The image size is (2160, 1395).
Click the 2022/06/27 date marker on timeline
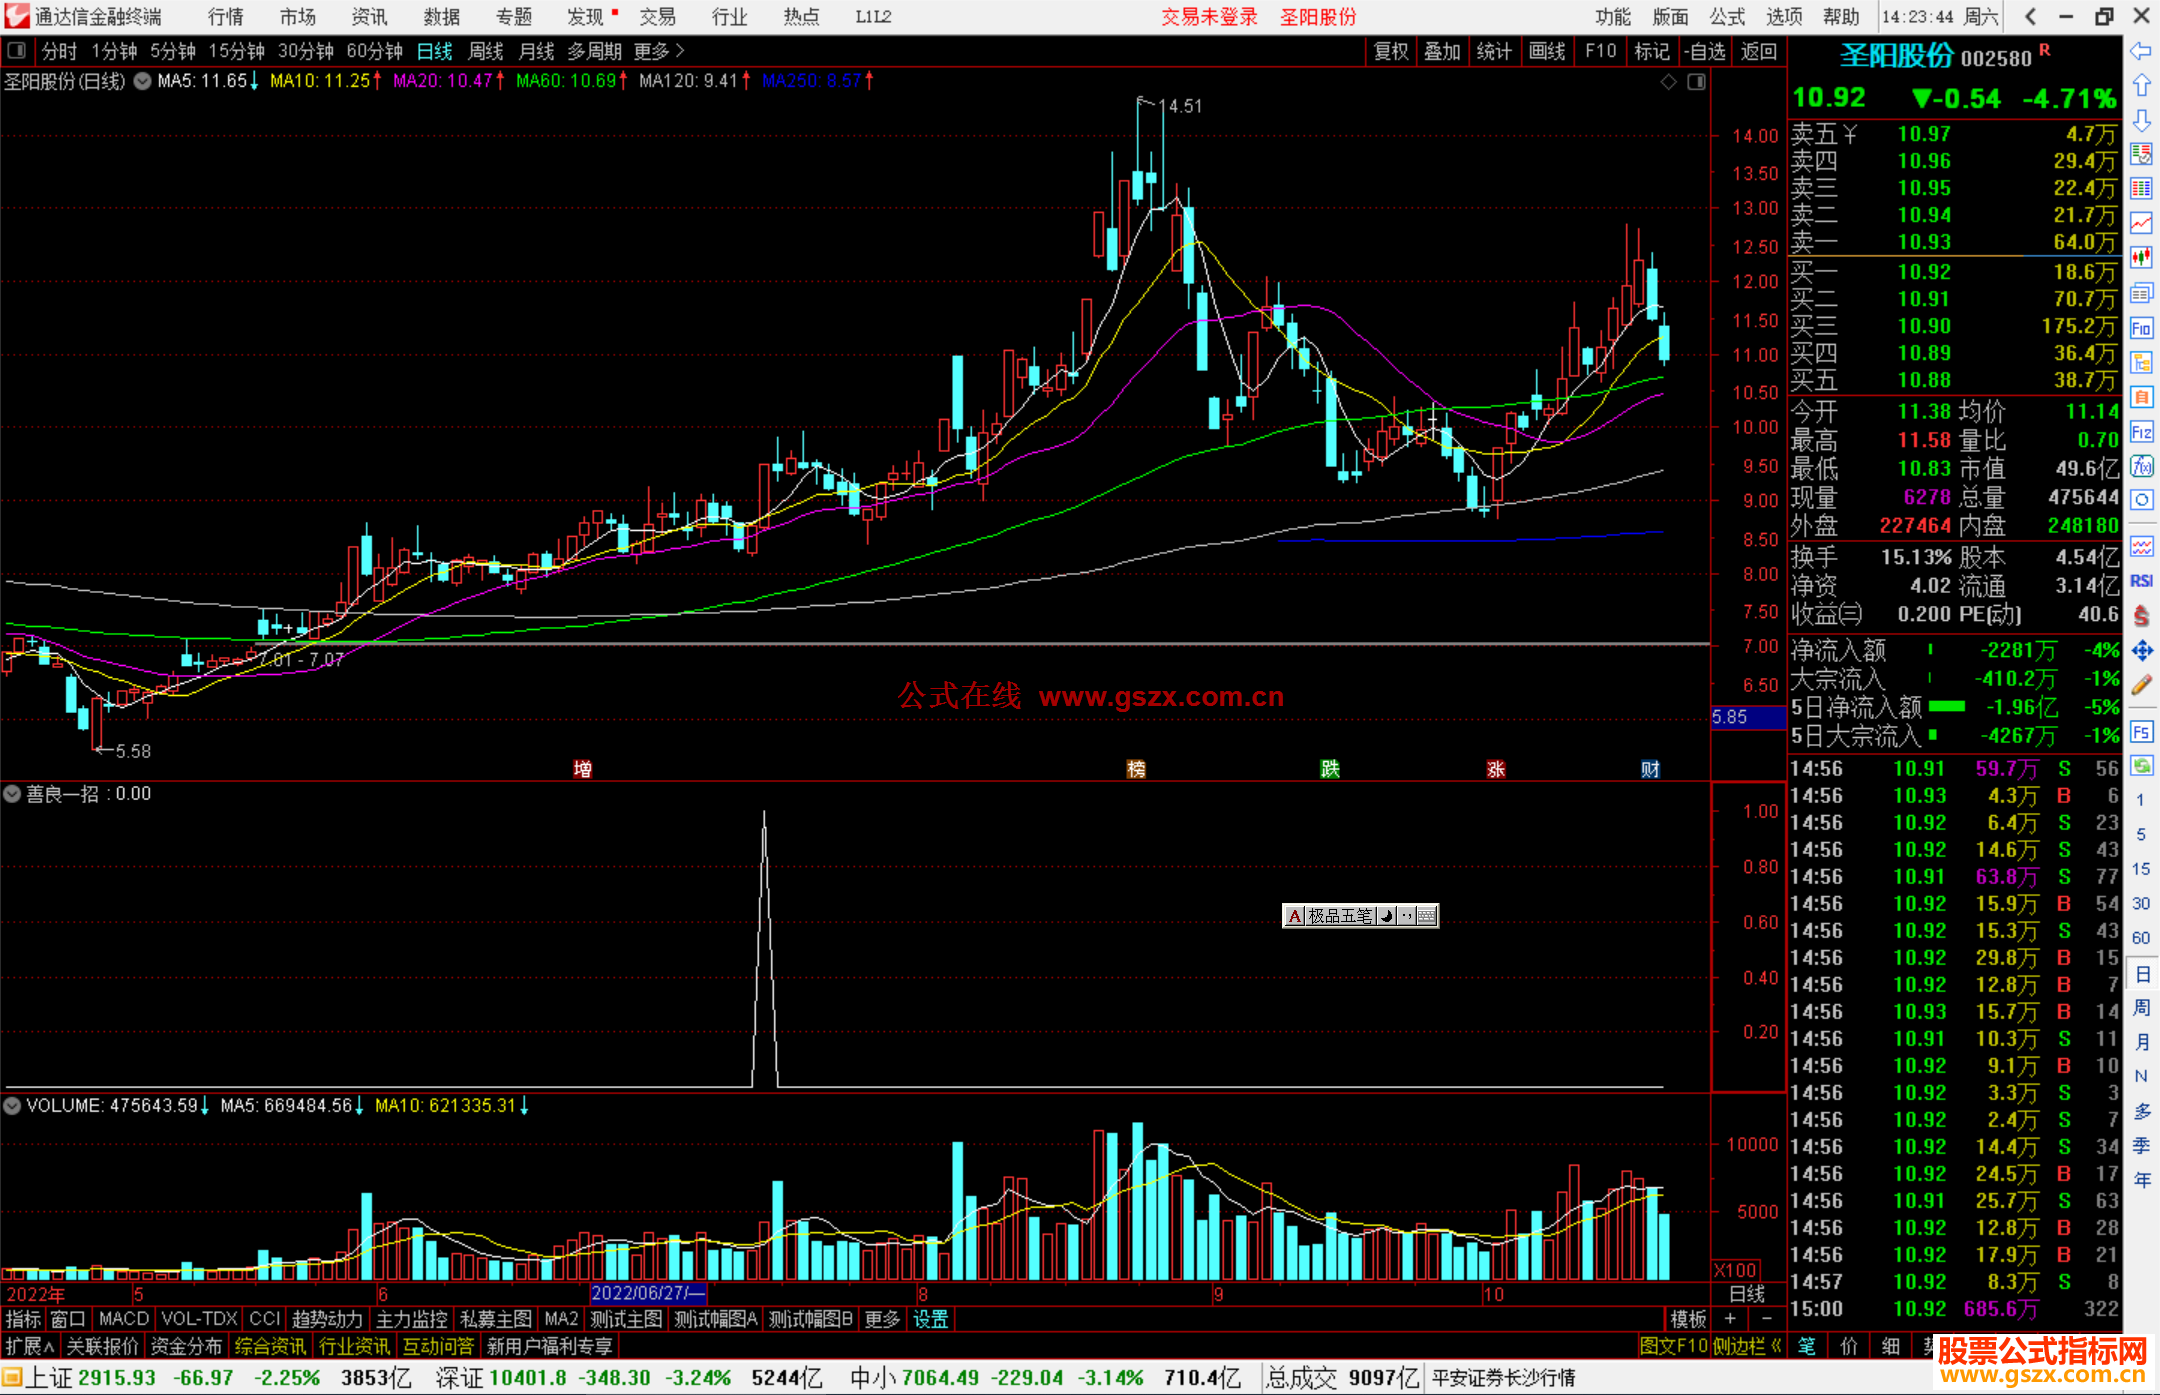point(647,1294)
